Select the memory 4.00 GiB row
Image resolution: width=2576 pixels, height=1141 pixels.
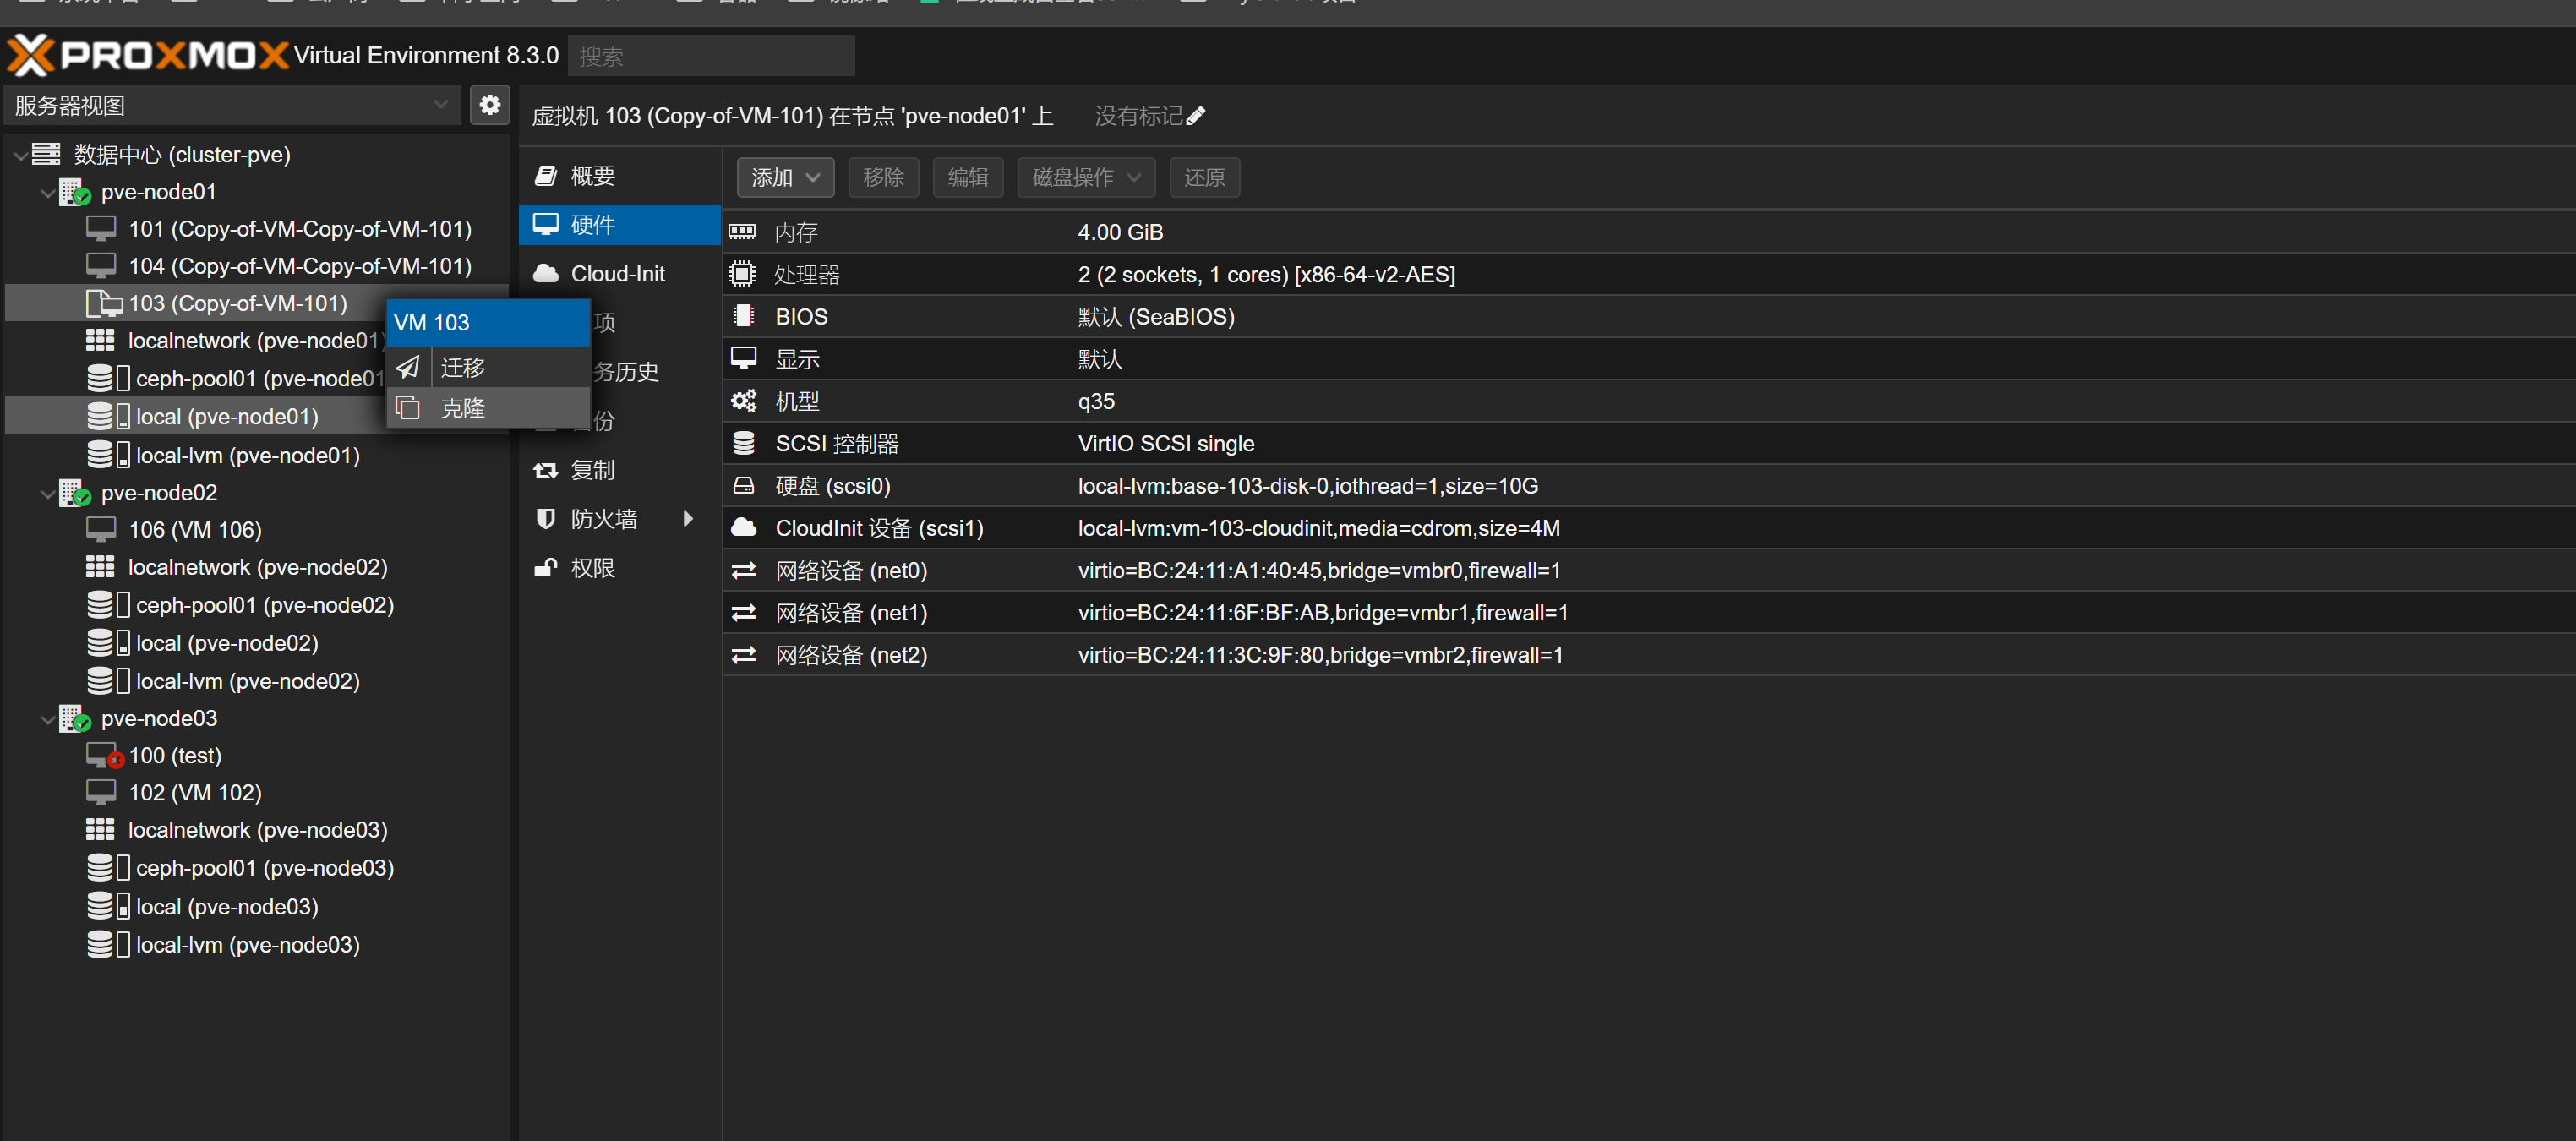point(1649,232)
